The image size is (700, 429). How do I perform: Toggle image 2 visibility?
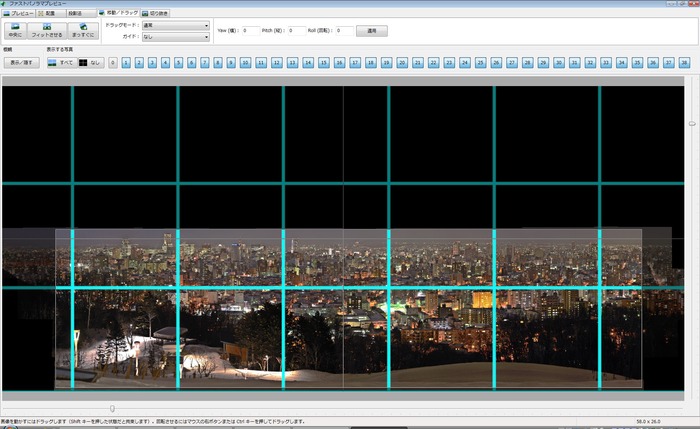(x=139, y=62)
